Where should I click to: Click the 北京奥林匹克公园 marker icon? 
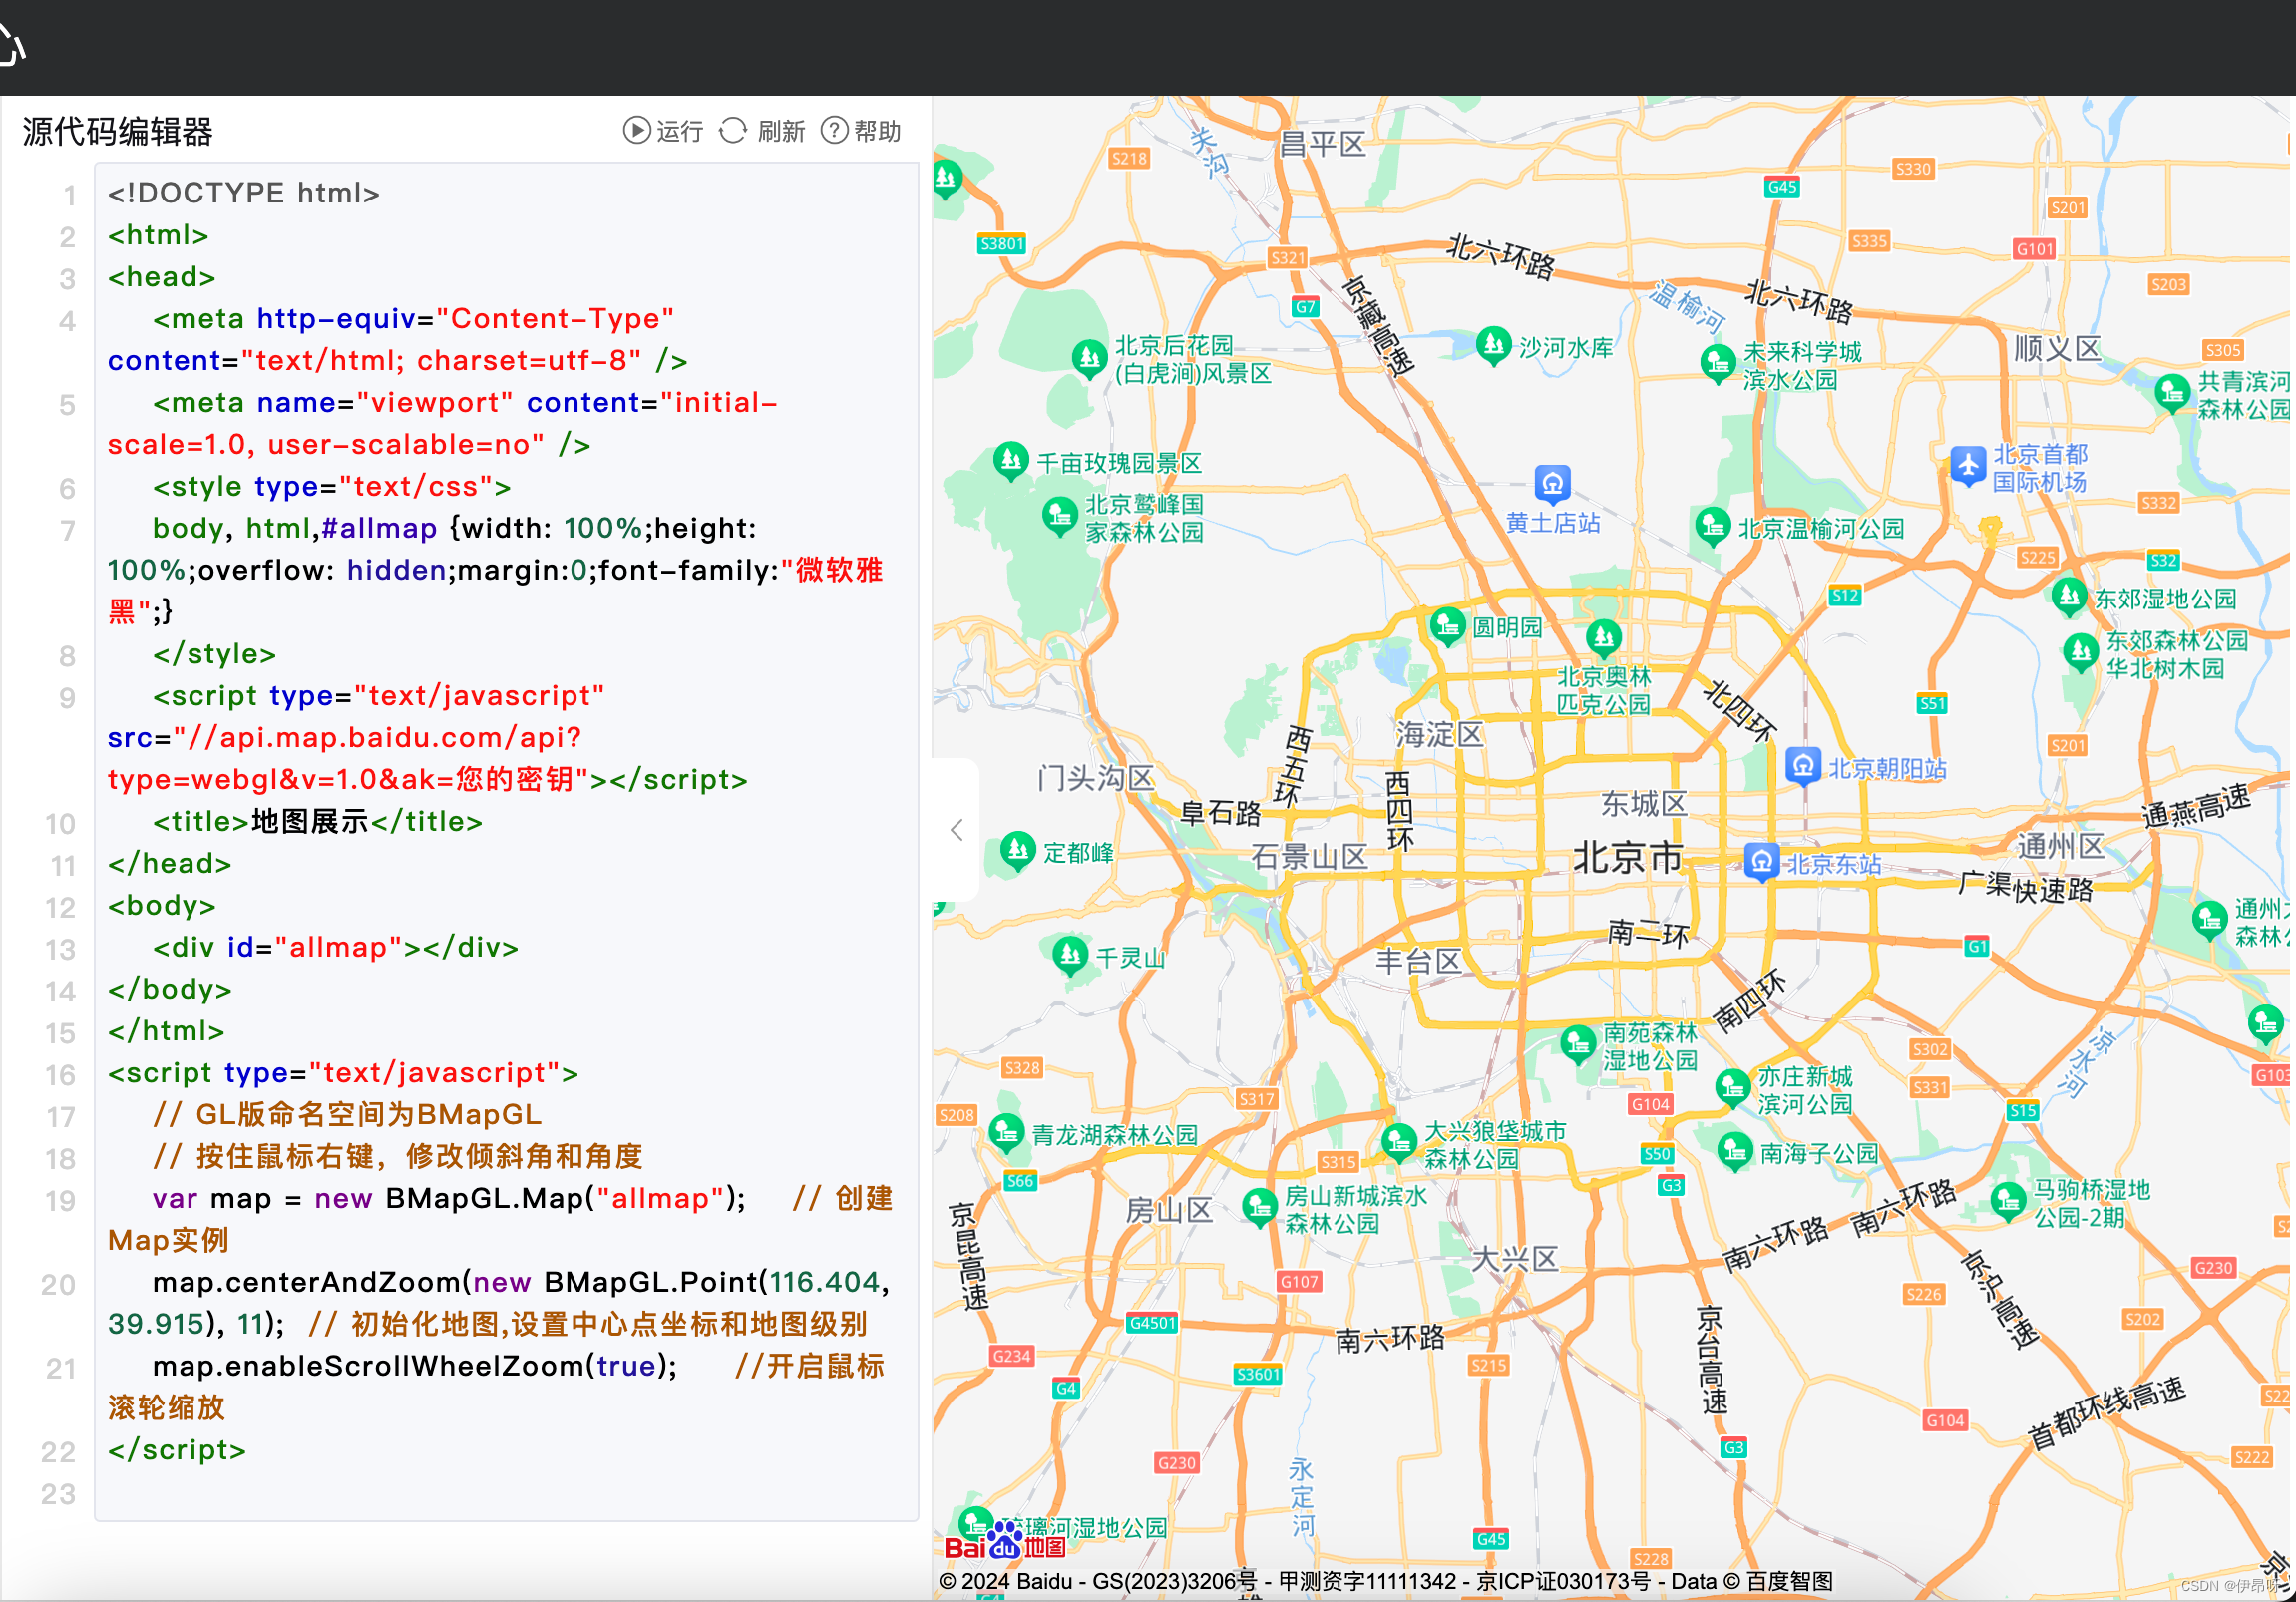1604,637
